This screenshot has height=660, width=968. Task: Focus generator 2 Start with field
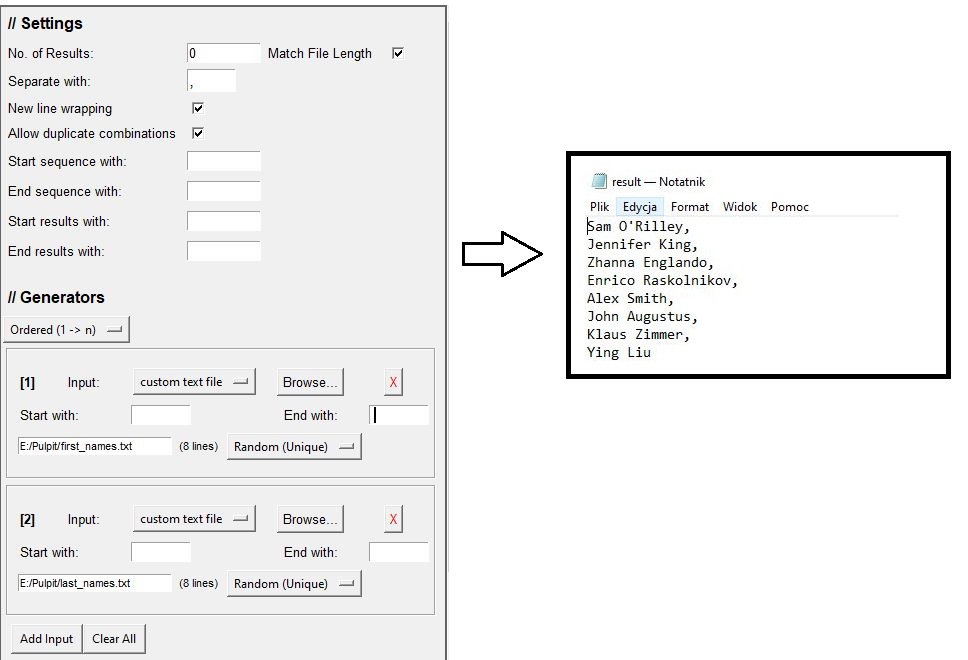161,553
